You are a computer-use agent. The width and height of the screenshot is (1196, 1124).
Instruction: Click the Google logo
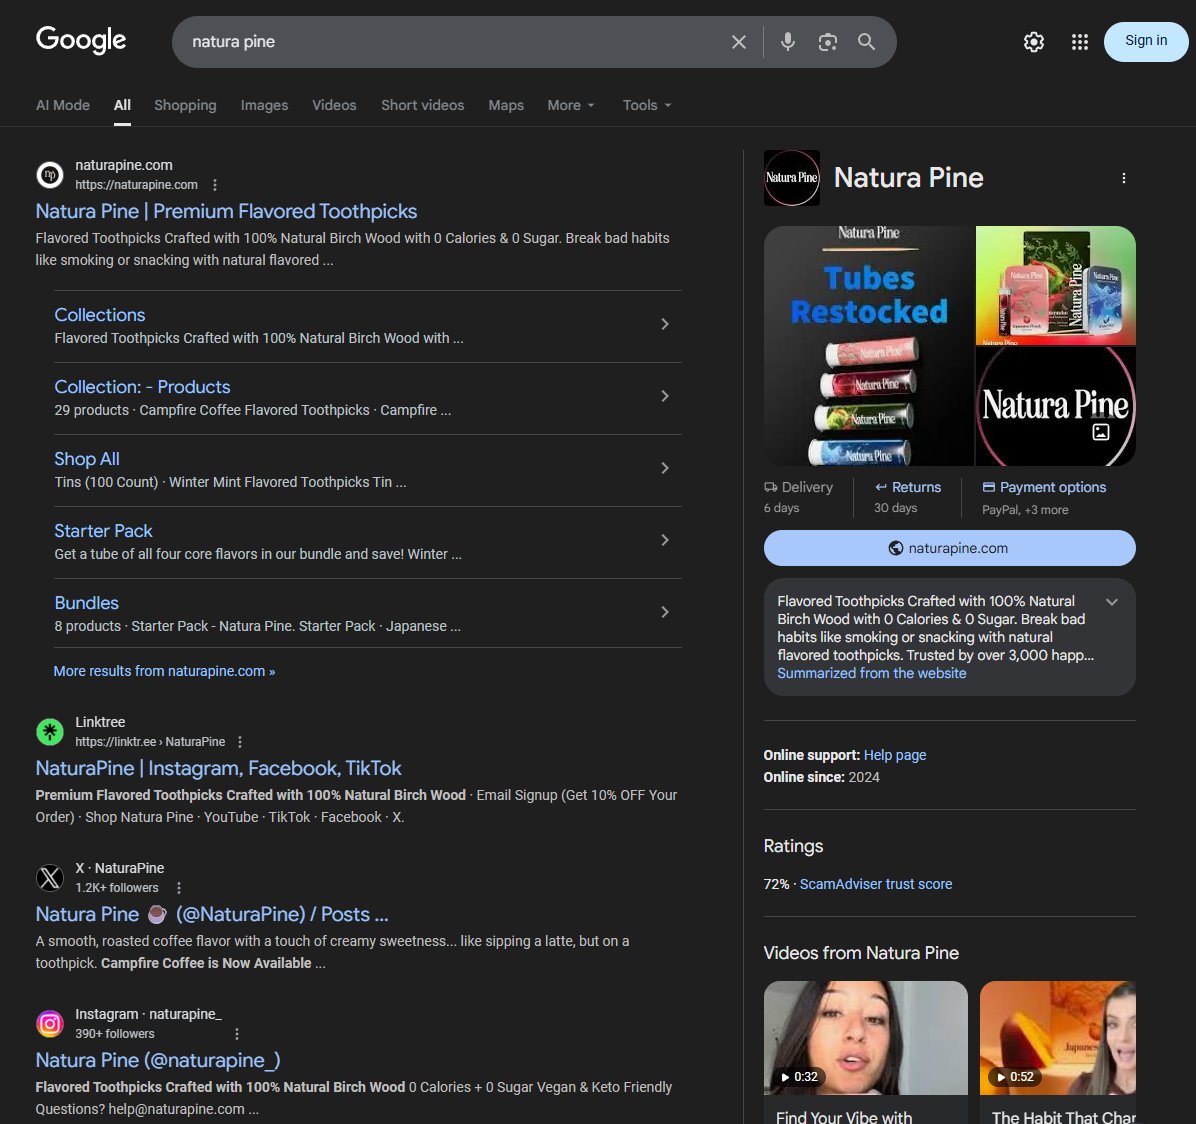[81, 40]
